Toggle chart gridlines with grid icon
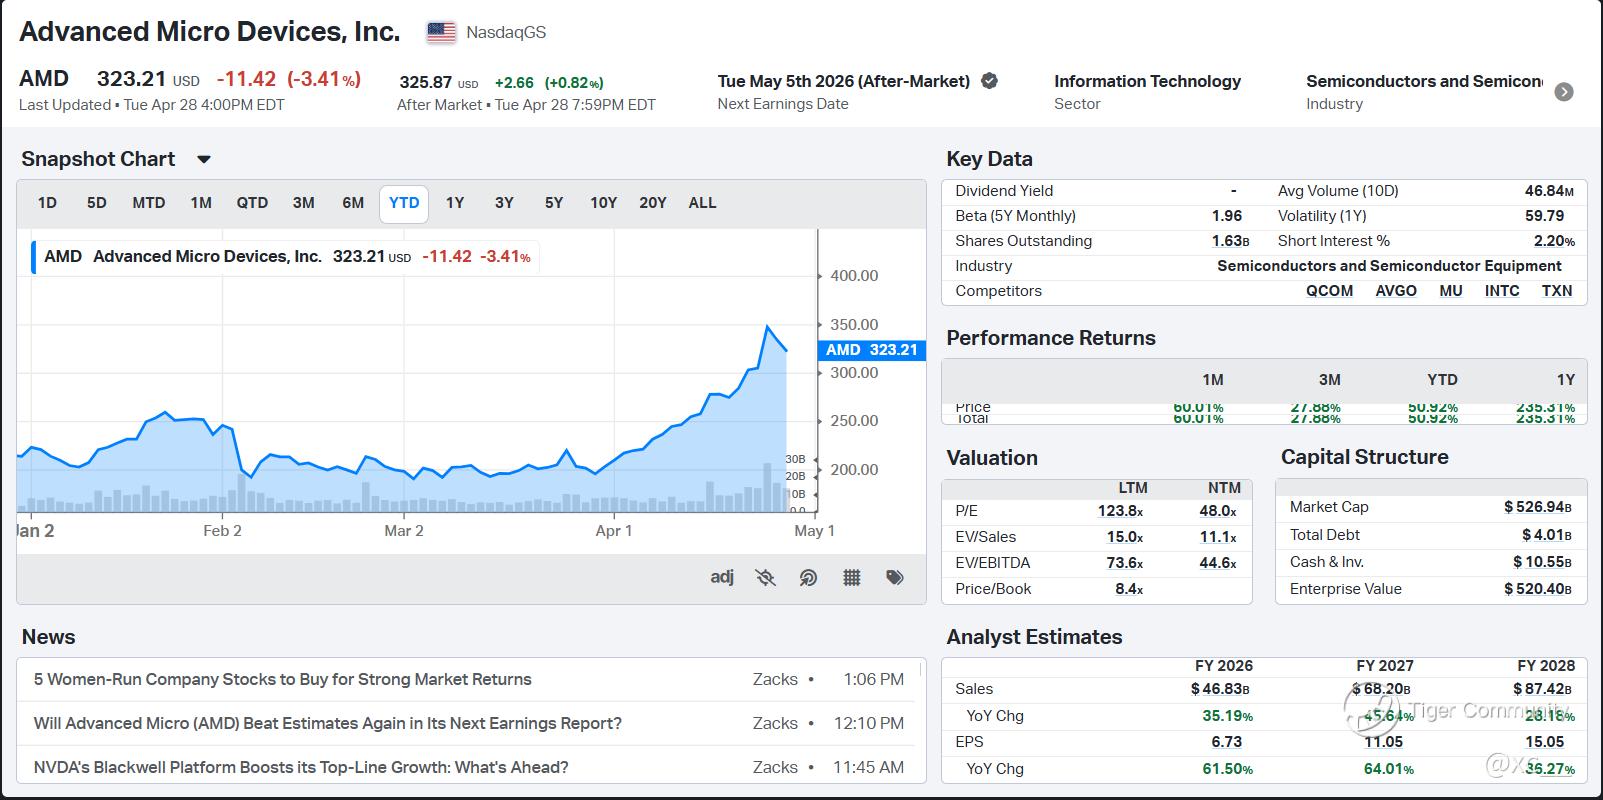The image size is (1603, 800). coord(852,577)
